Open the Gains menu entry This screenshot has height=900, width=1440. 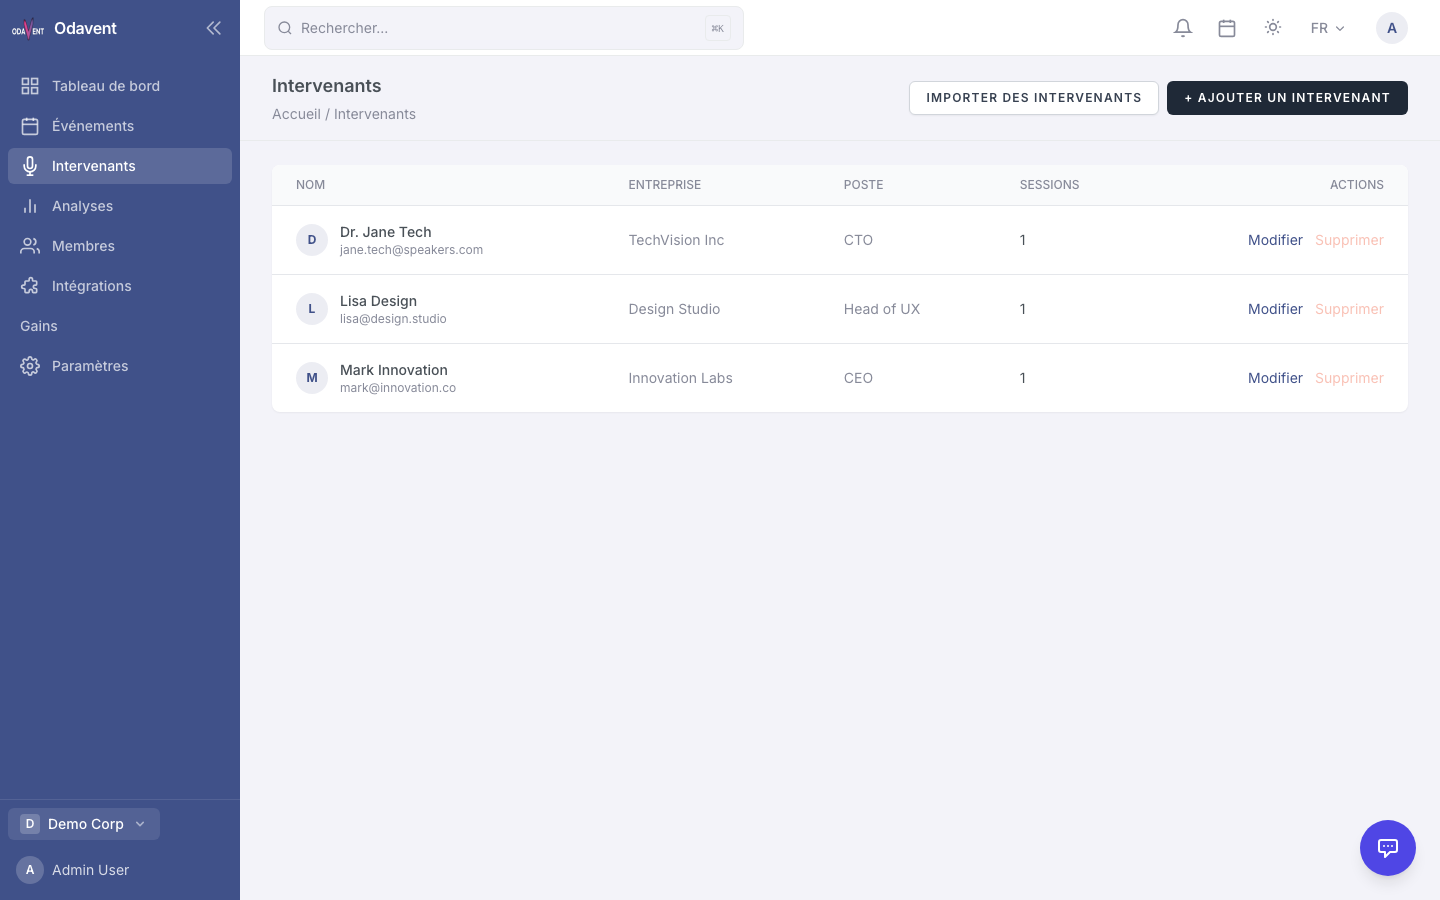click(x=120, y=326)
